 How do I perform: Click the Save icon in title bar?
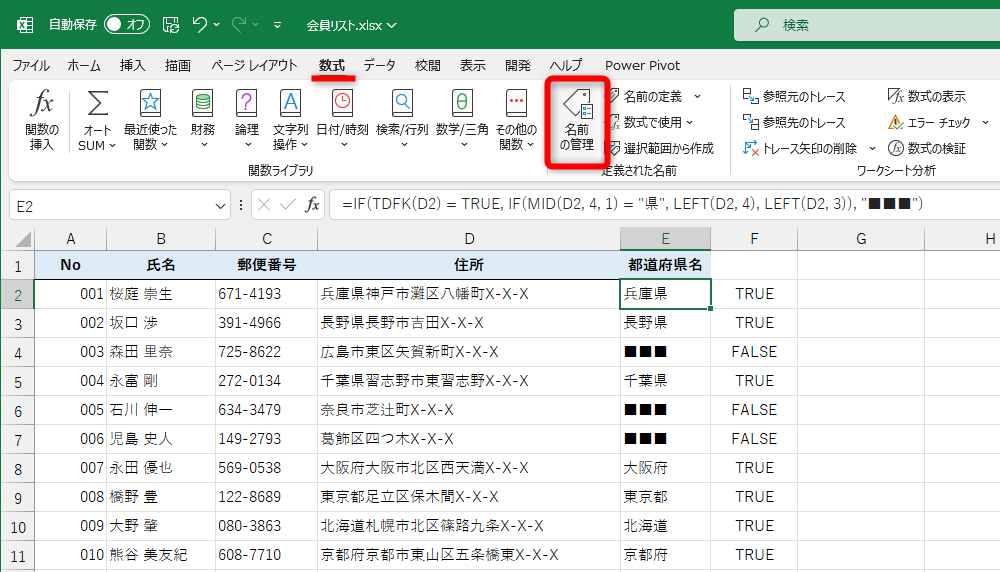point(171,25)
